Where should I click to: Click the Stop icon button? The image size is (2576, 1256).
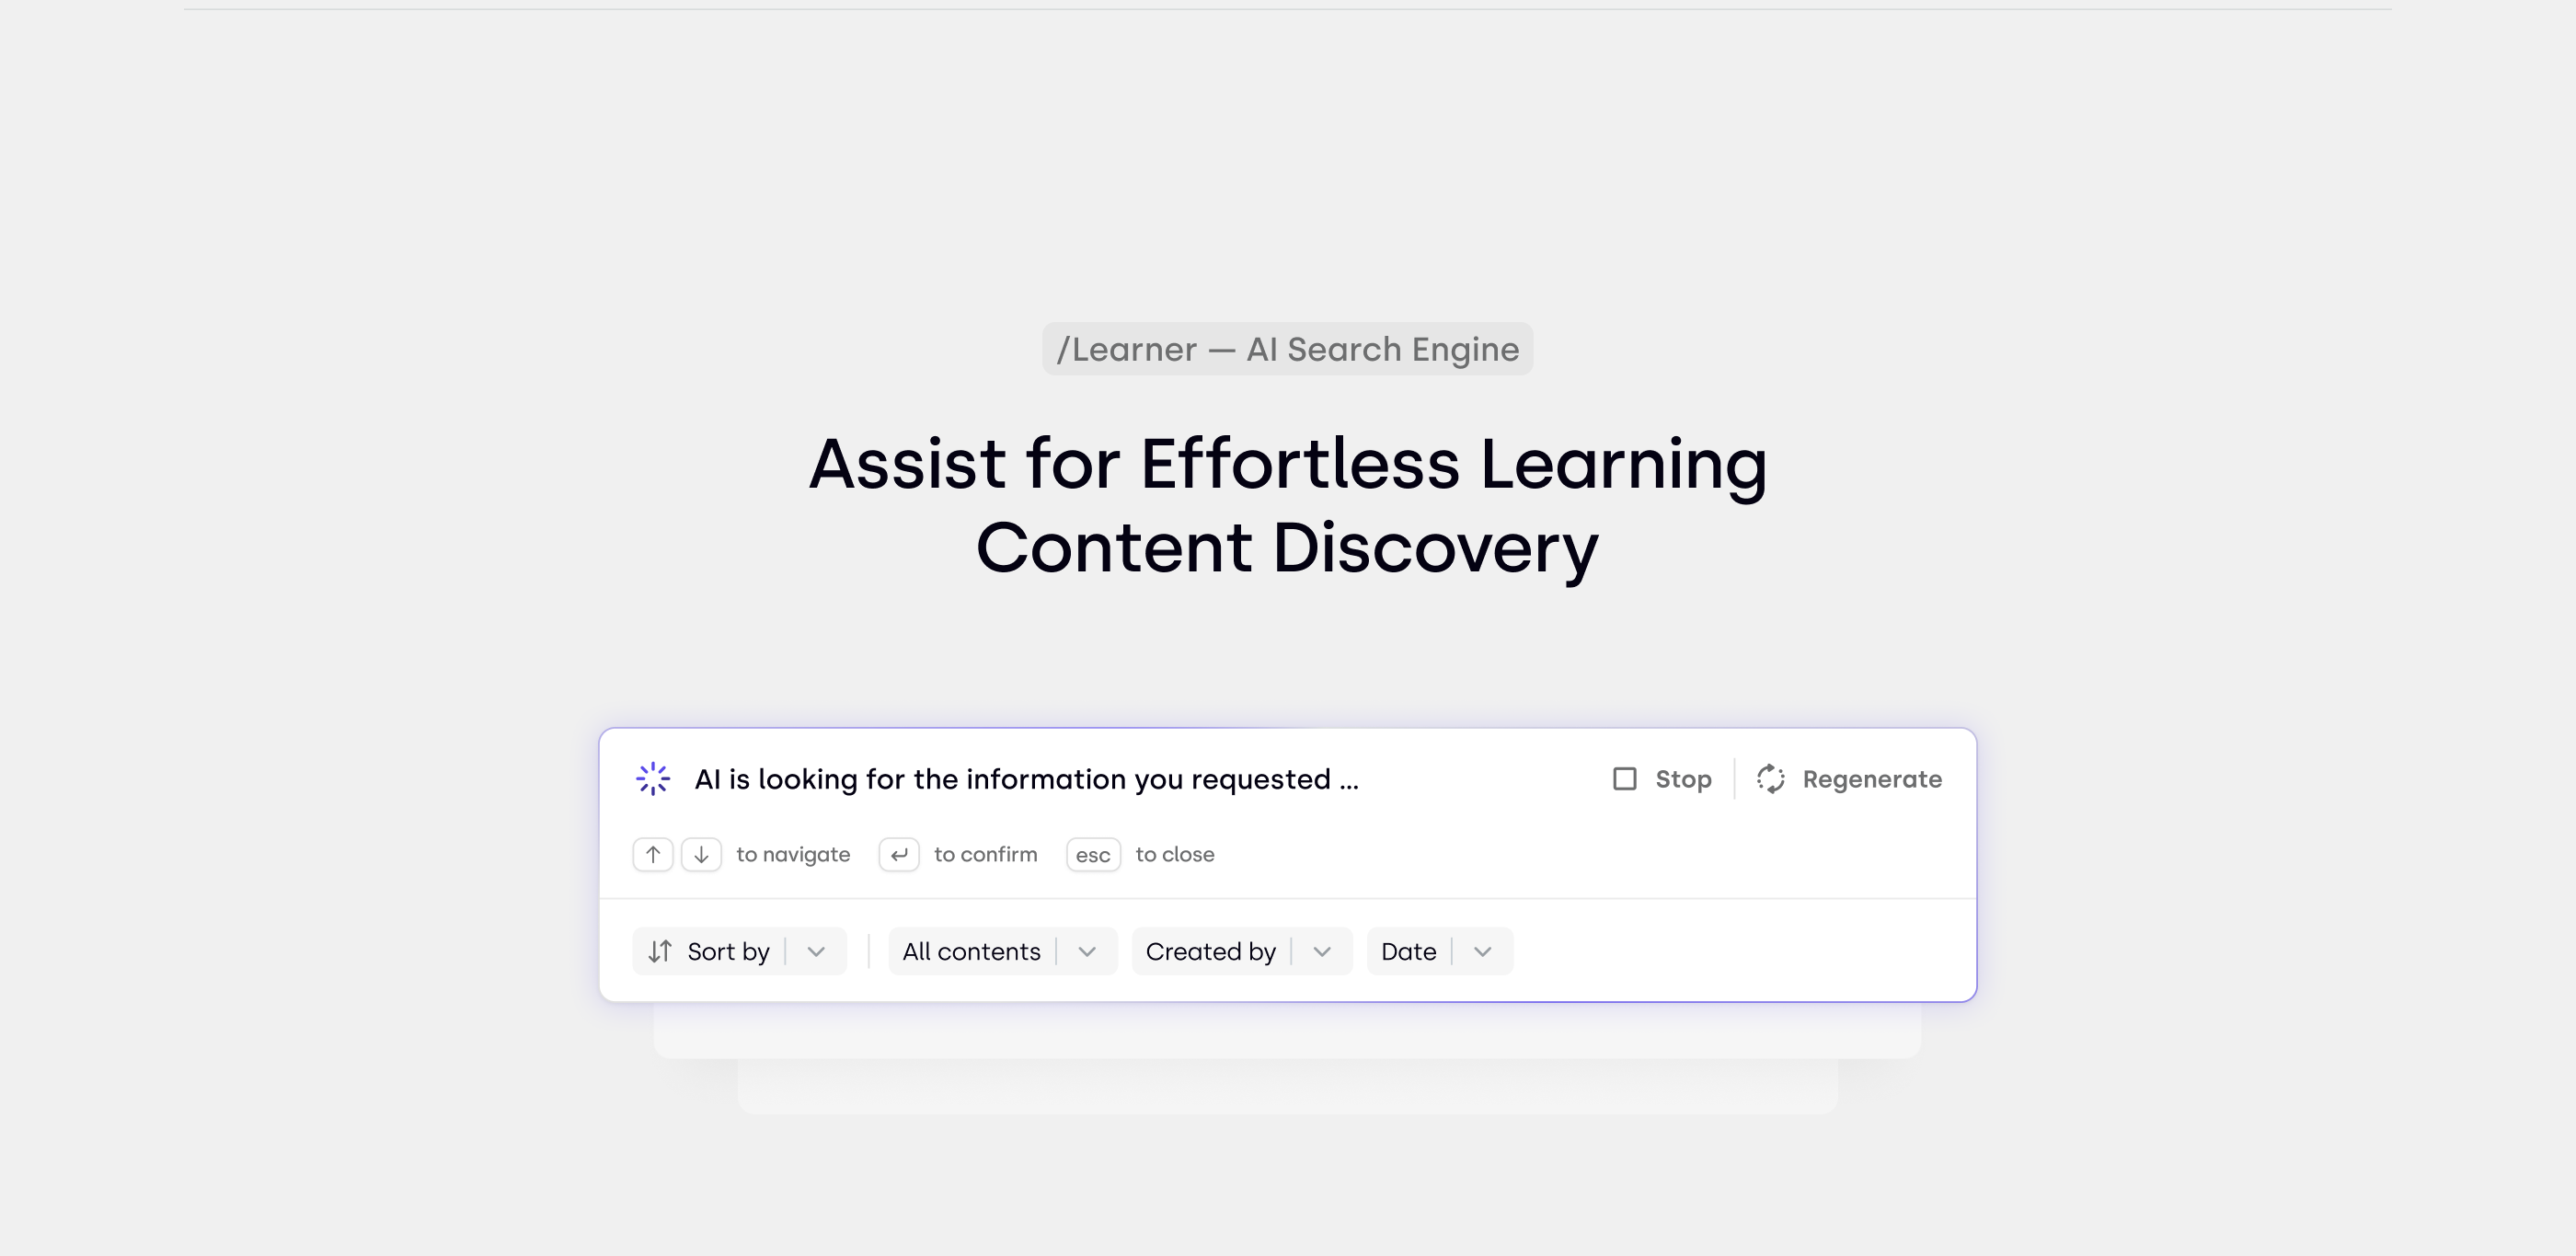point(1623,779)
